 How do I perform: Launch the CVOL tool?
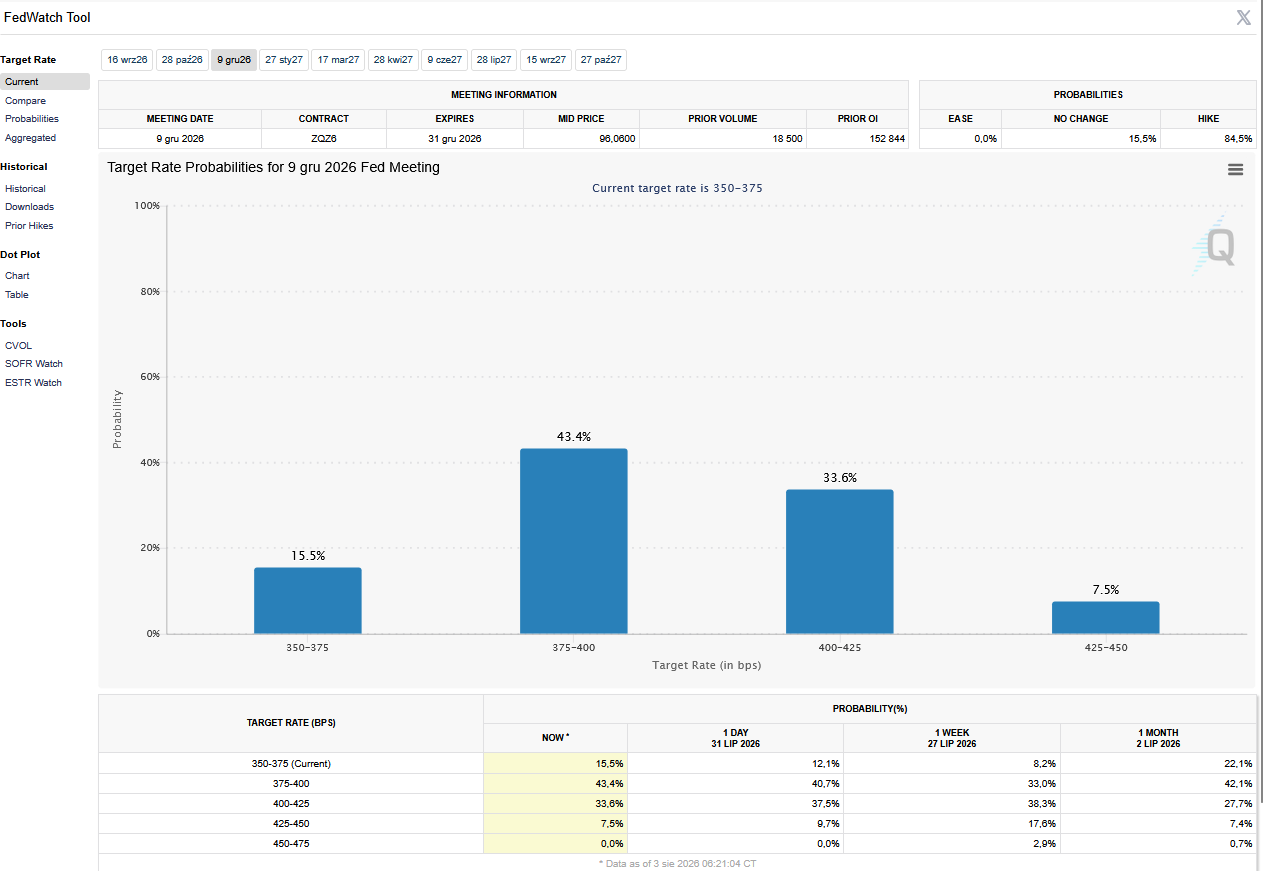coord(18,346)
